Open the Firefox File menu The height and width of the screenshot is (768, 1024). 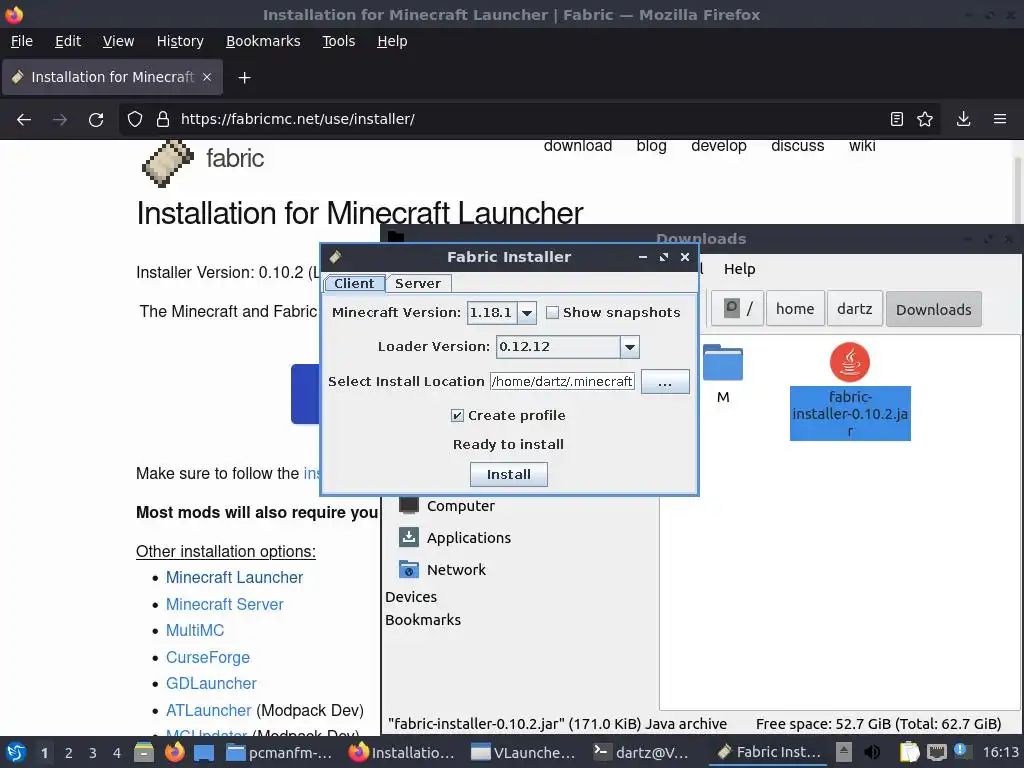tap(22, 41)
